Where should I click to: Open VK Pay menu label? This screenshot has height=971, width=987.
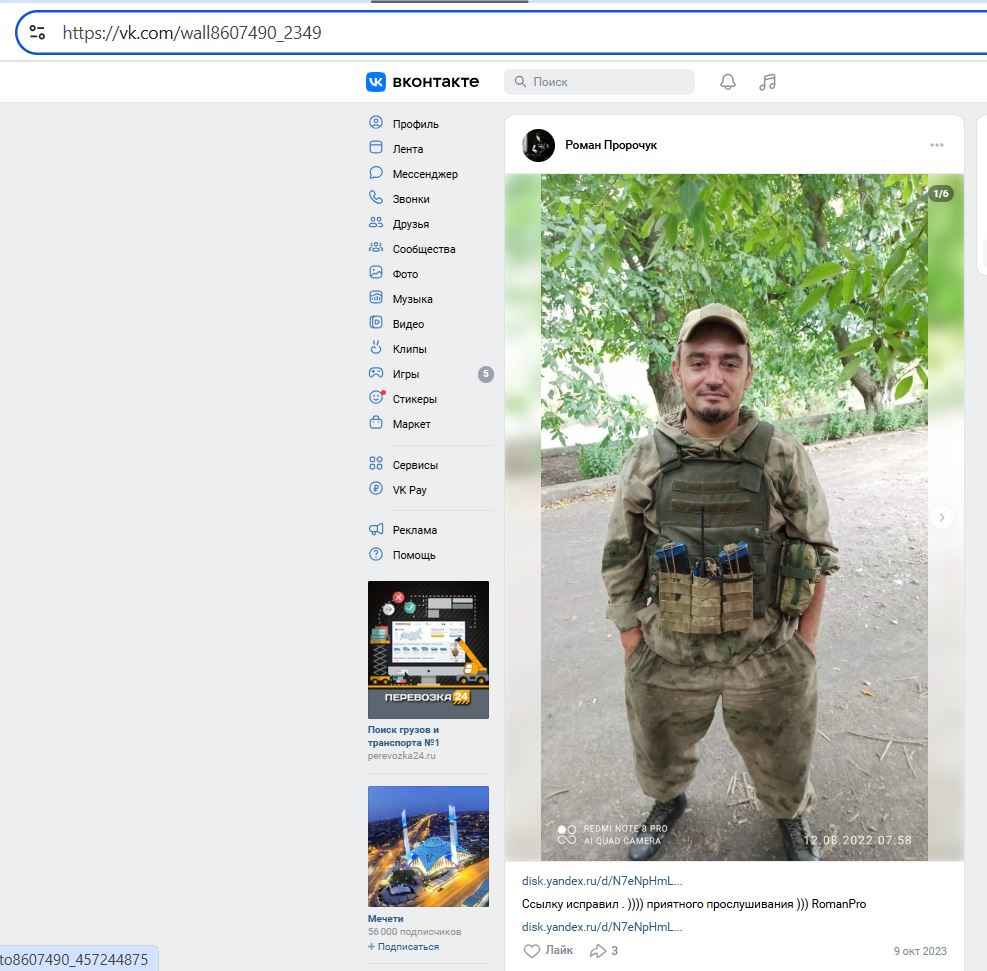[x=410, y=490]
